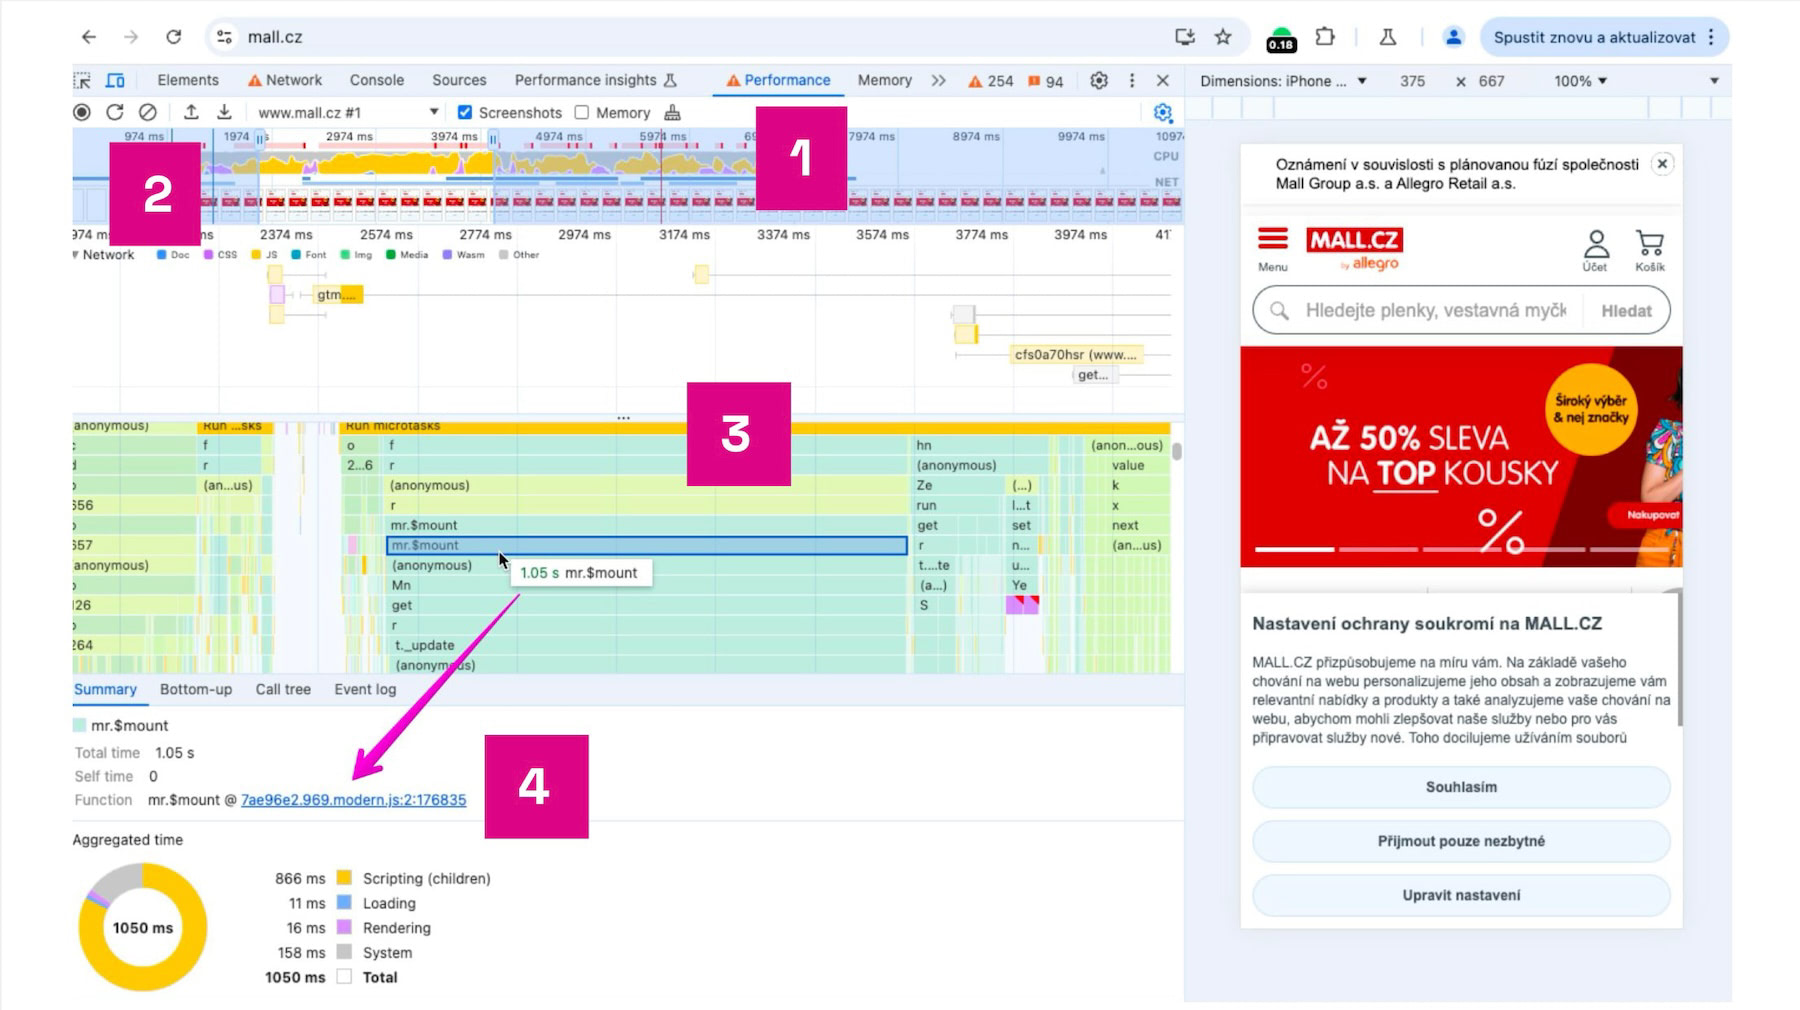Click the reload and record icon
1800x1010 pixels.
click(x=114, y=112)
